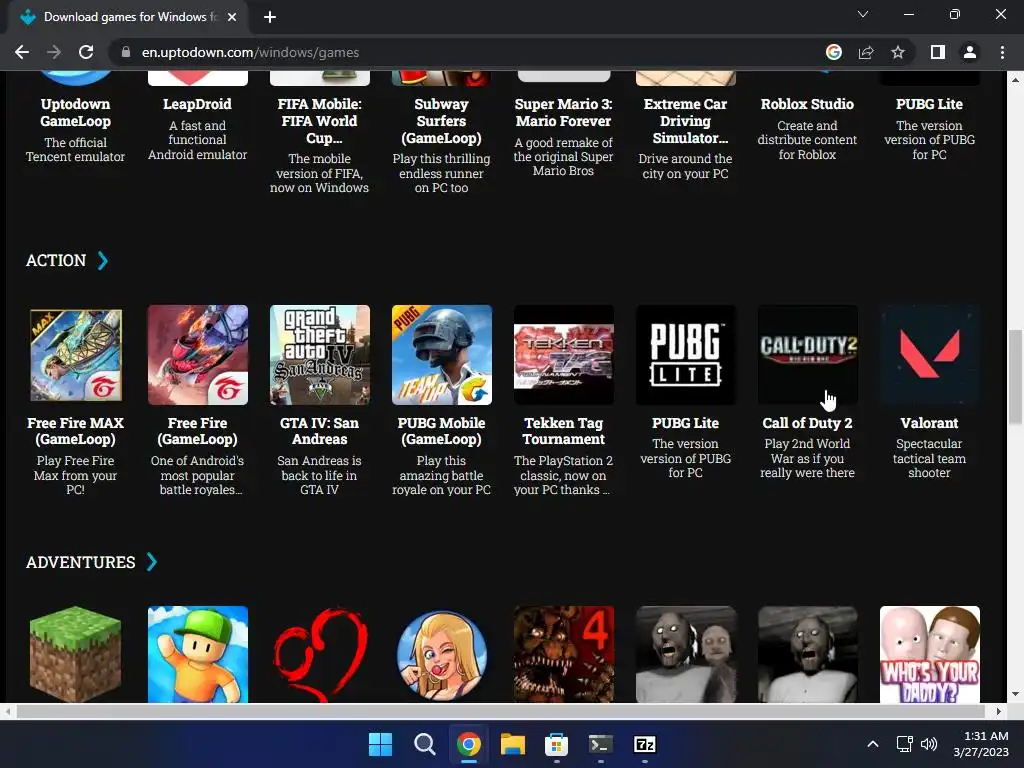Screen dimensions: 1024x768
Task: Click "Spectacular tactical team shooter" description
Action: (x=929, y=458)
